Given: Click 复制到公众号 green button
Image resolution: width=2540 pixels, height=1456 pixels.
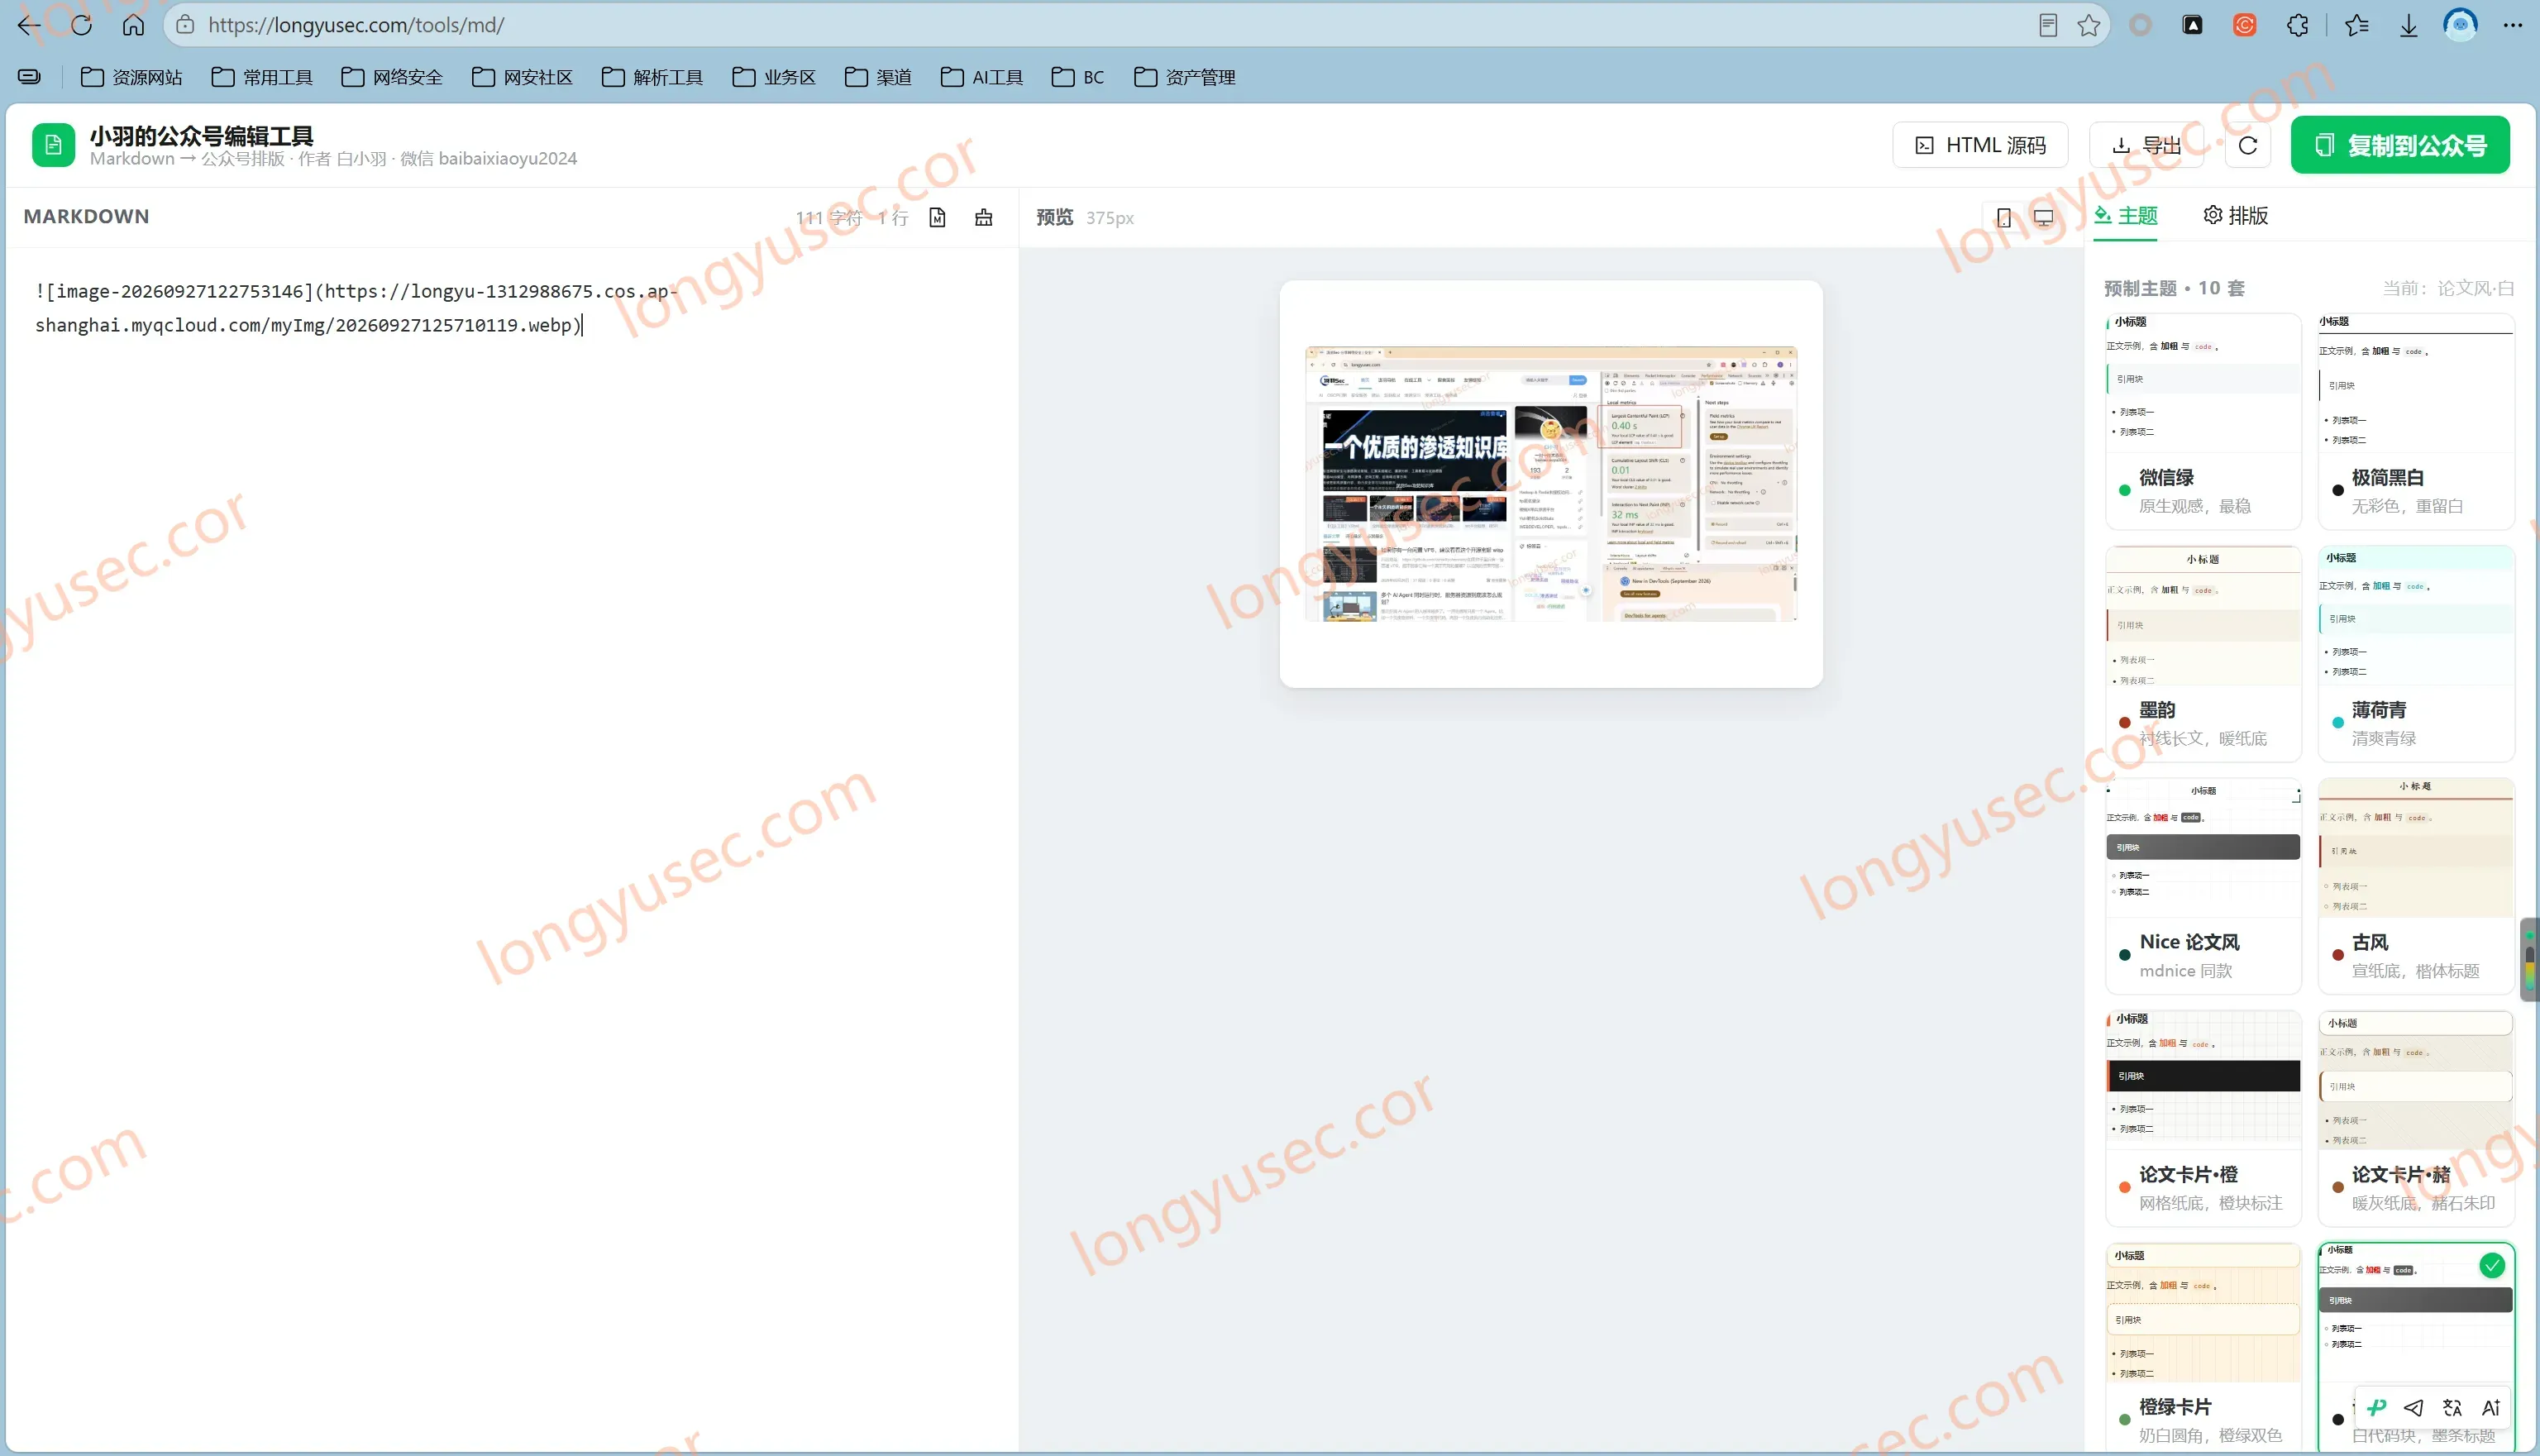Looking at the screenshot, I should 2400,145.
